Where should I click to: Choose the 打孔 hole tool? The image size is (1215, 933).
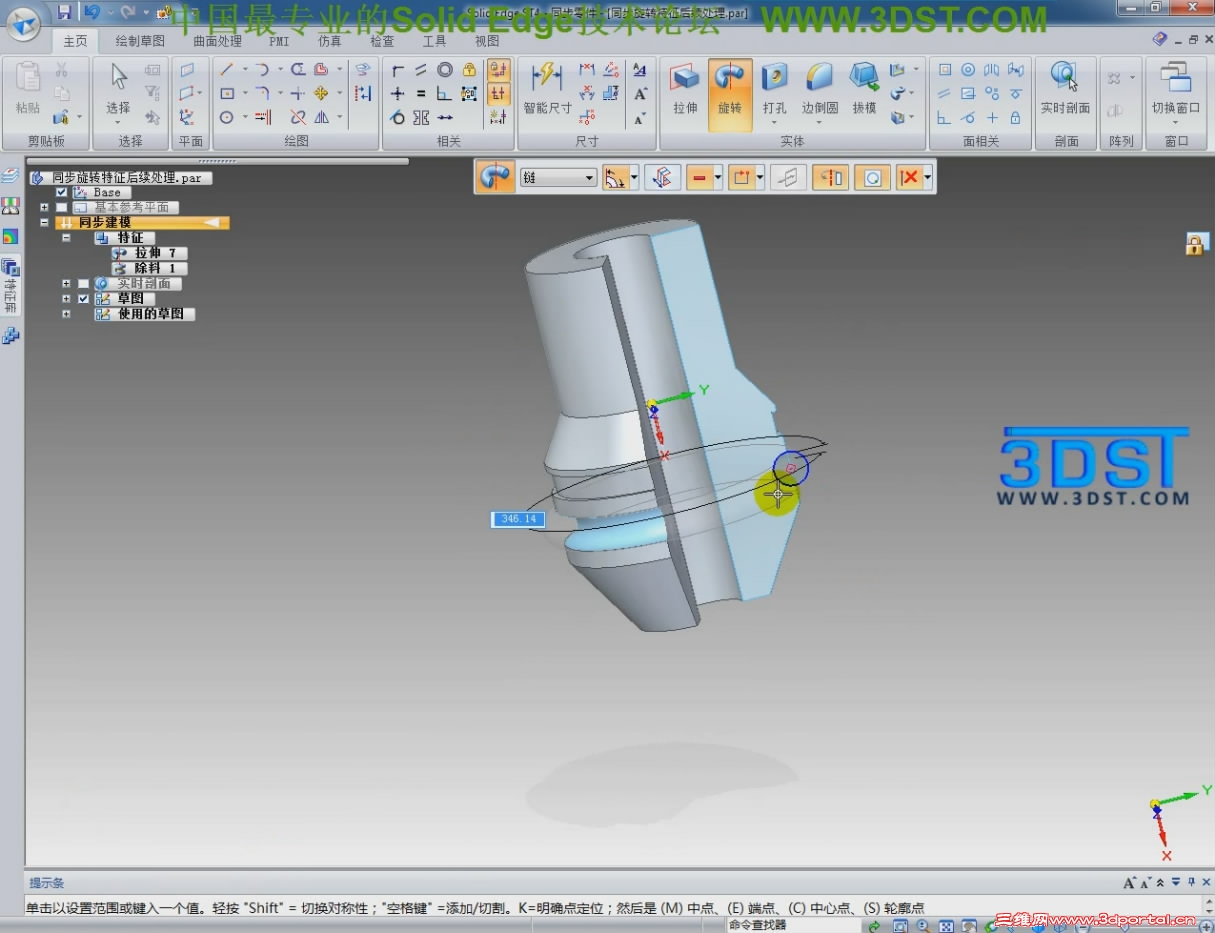(x=775, y=89)
